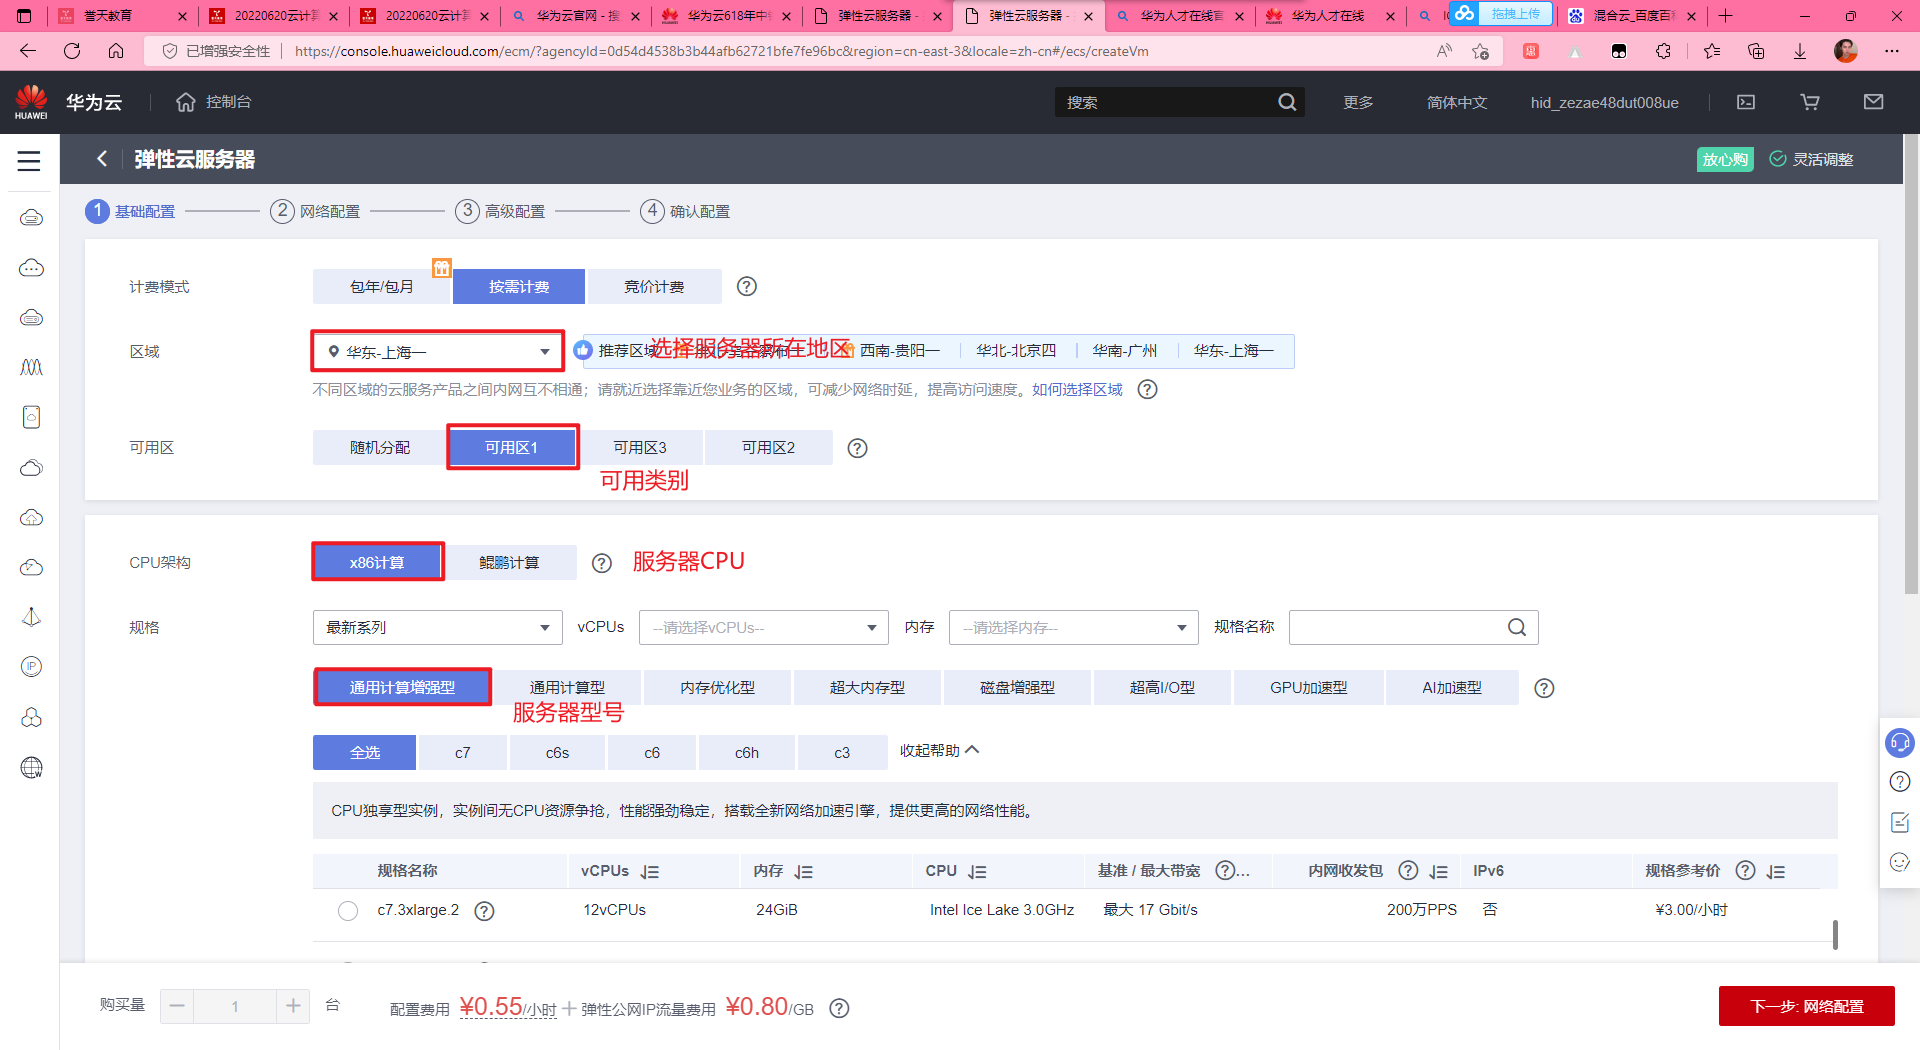Select 包年/包月 billing mode
Viewport: 1920px width, 1050px height.
pyautogui.click(x=382, y=287)
